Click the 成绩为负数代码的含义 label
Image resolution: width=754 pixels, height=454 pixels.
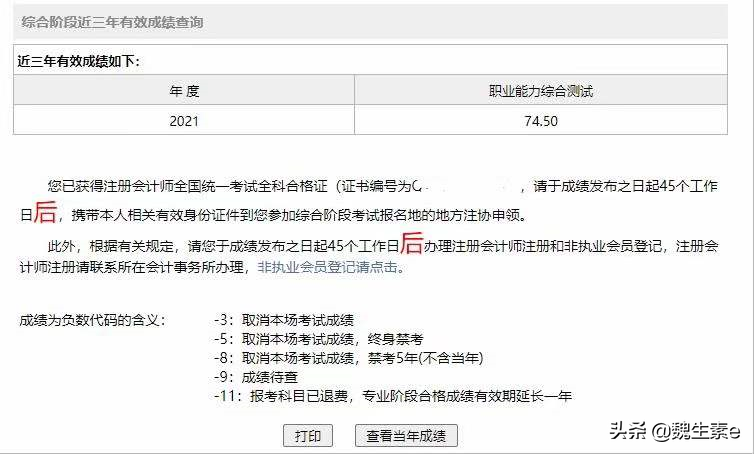(x=92, y=320)
